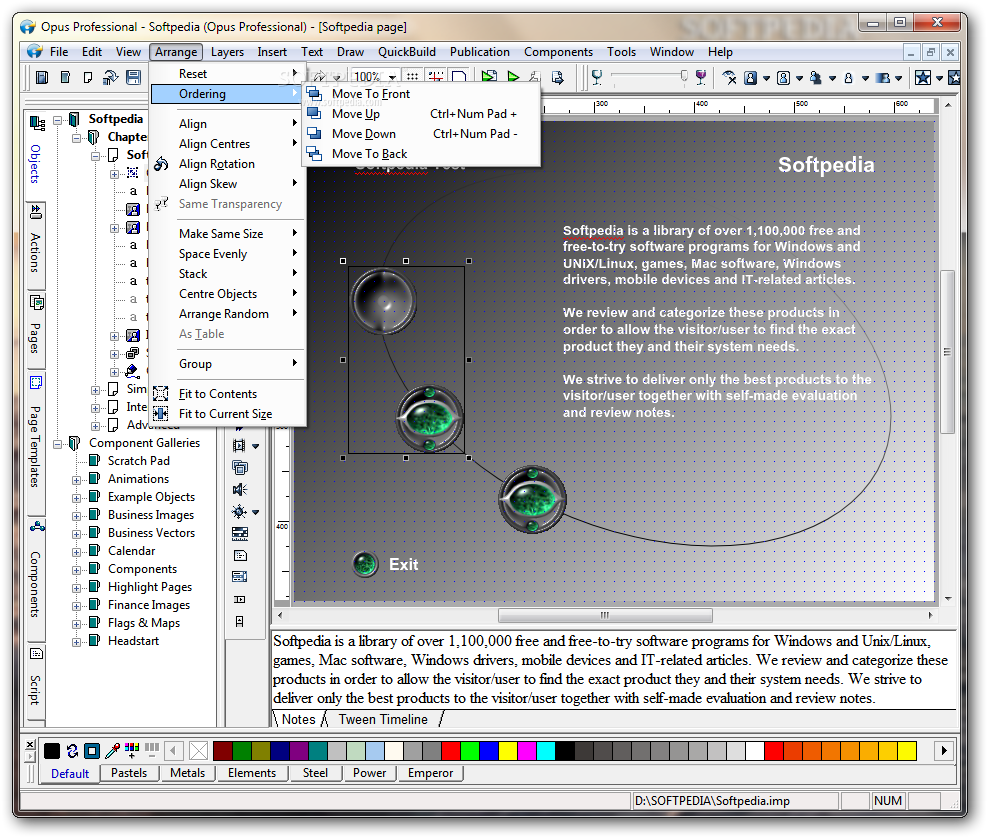This screenshot has height=838, width=988.
Task: Open the video tool dropdown arrow
Action: tap(256, 446)
